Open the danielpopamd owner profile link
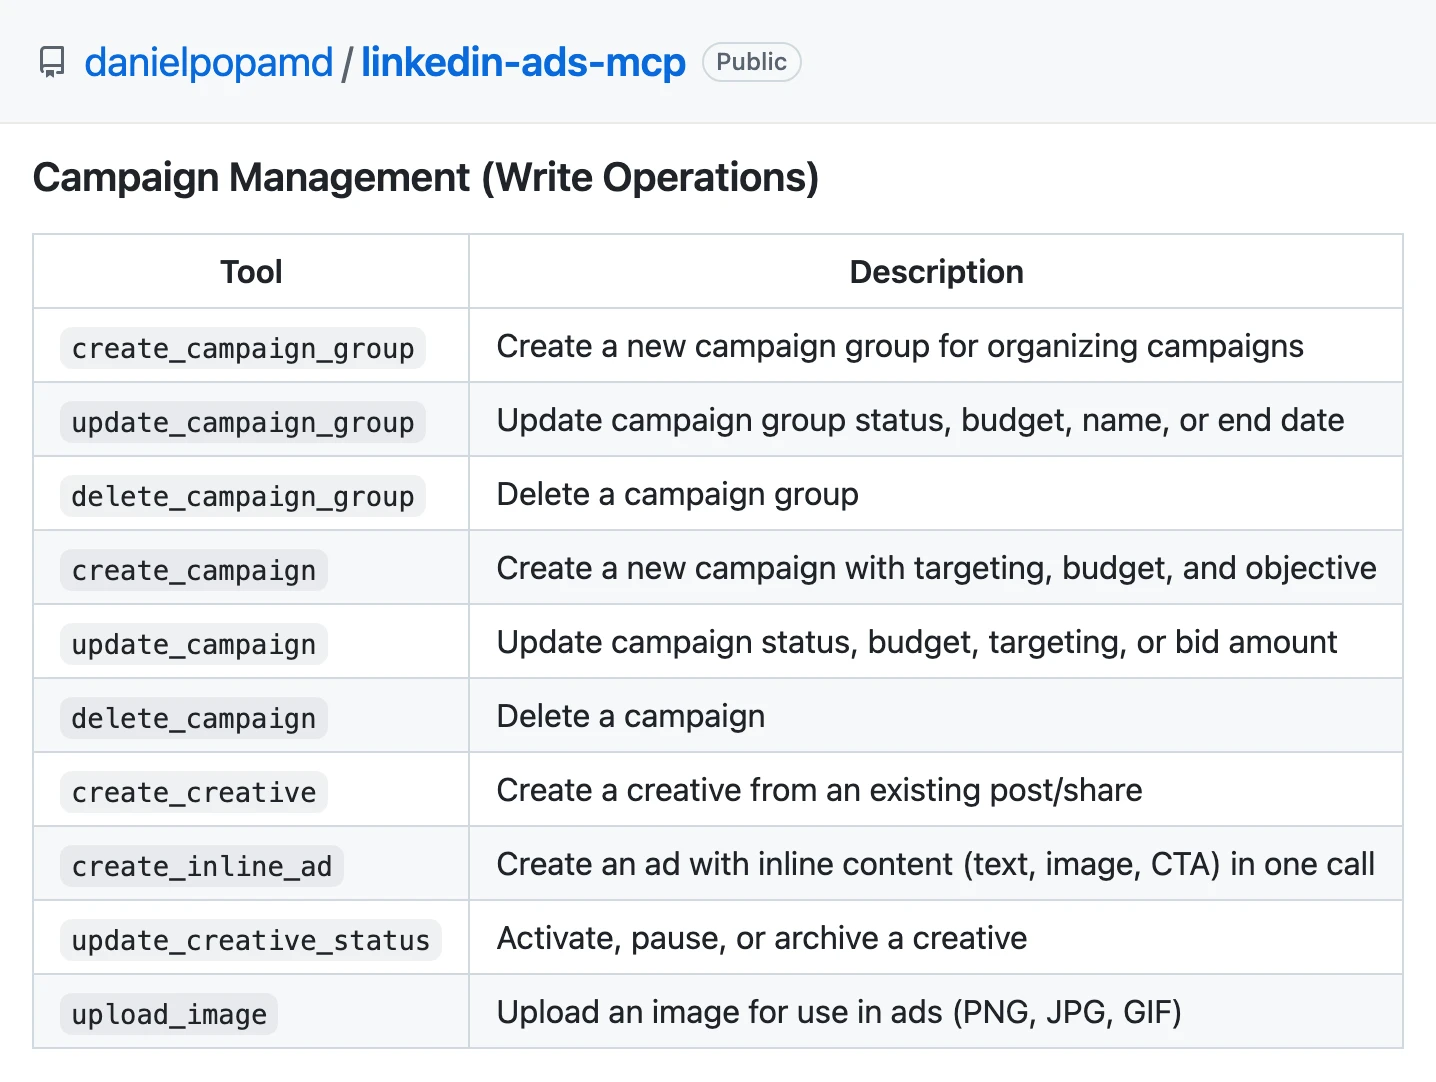Screen dimensions: 1436x1082 coord(209,62)
